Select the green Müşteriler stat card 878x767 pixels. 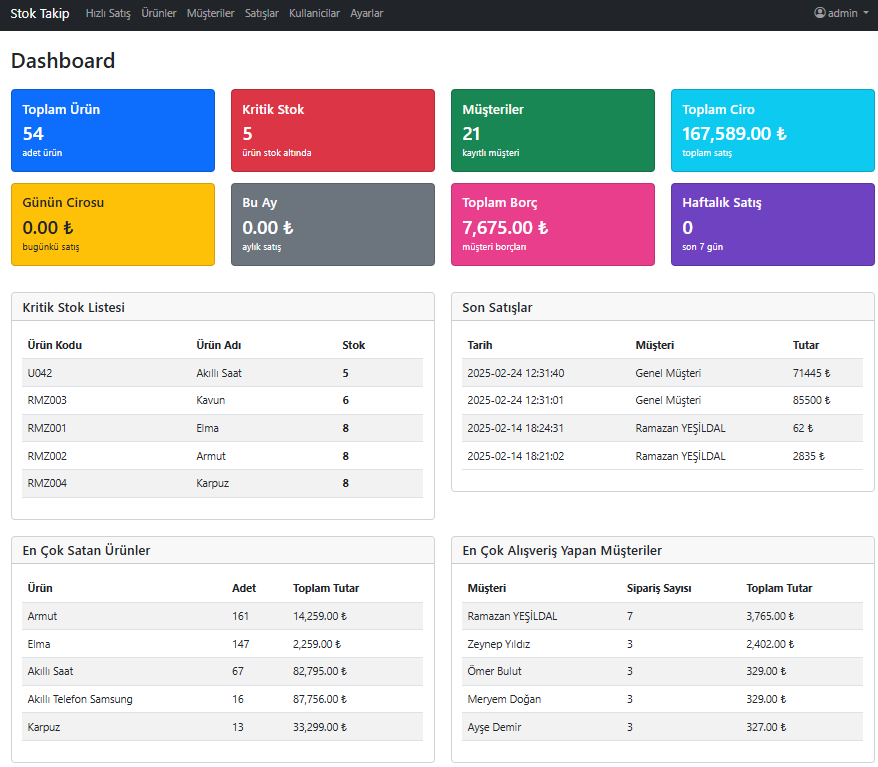click(x=553, y=131)
